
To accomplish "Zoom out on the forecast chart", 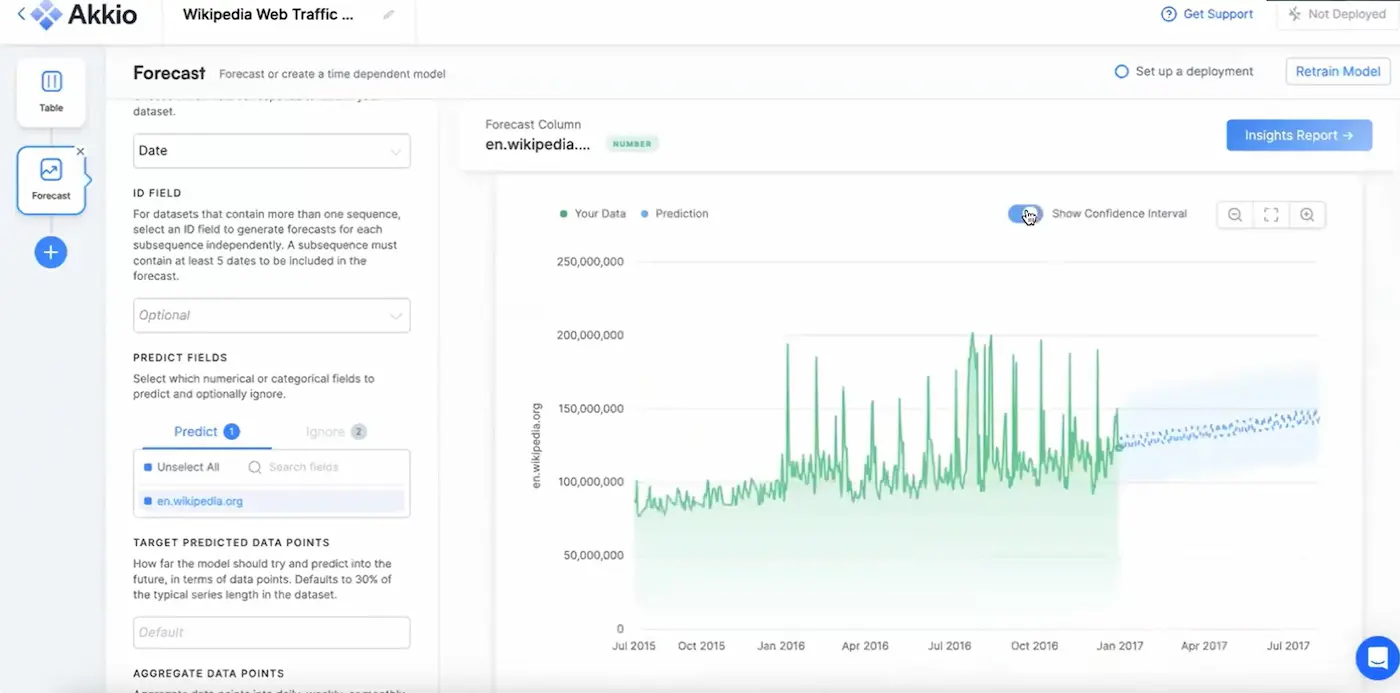I will point(1234,214).
